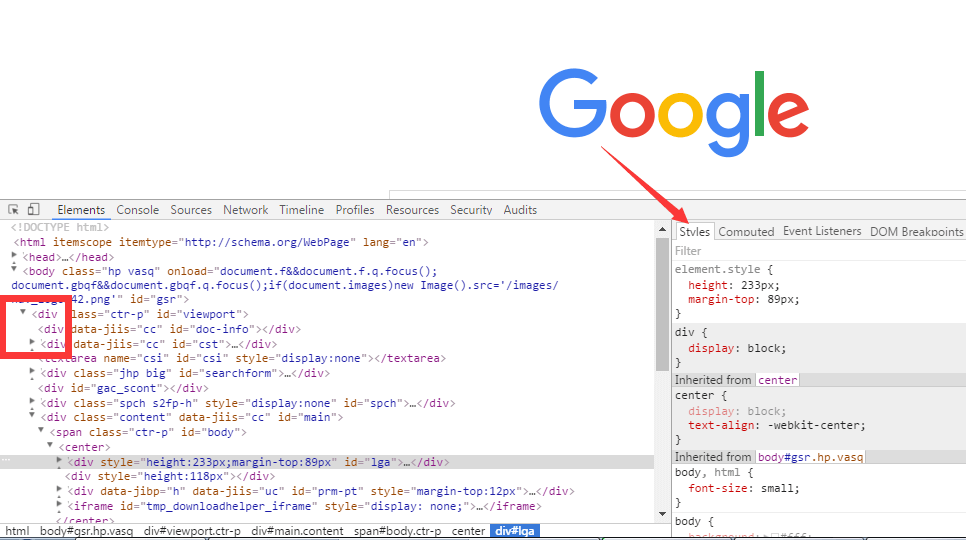This screenshot has width=966, height=540.
Task: Expand the div id spch node
Action: tap(33, 402)
